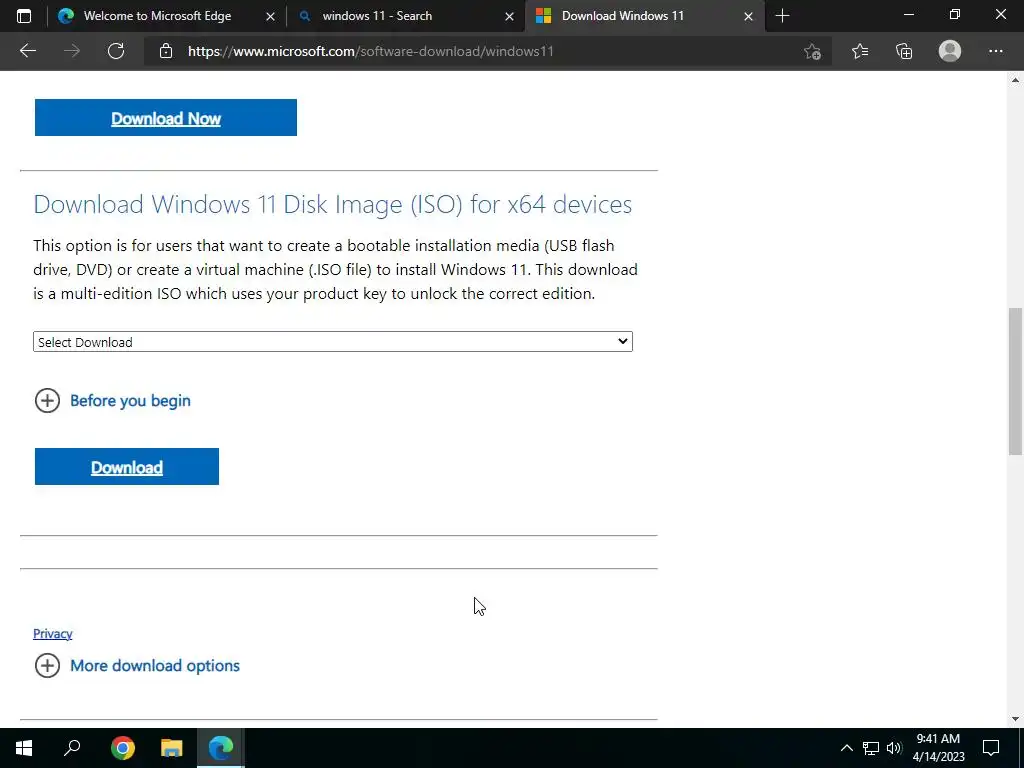Open File Explorer from the taskbar
The image size is (1024, 768).
coord(172,748)
